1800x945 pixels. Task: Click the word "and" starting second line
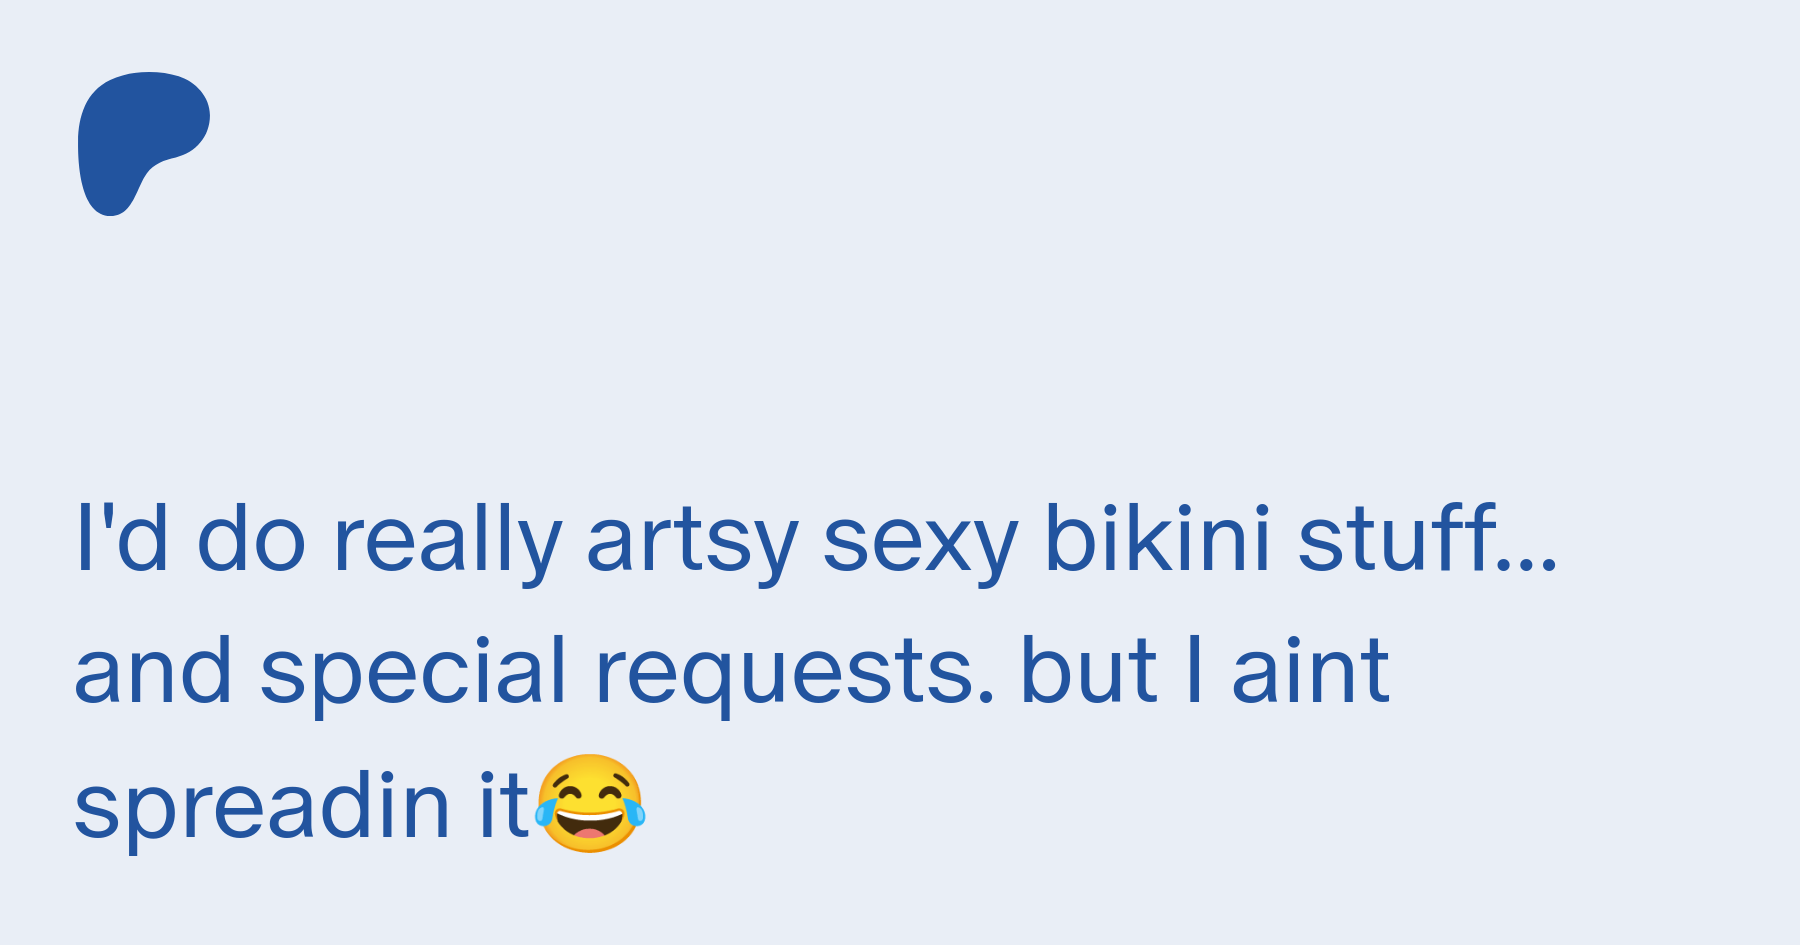(154, 670)
